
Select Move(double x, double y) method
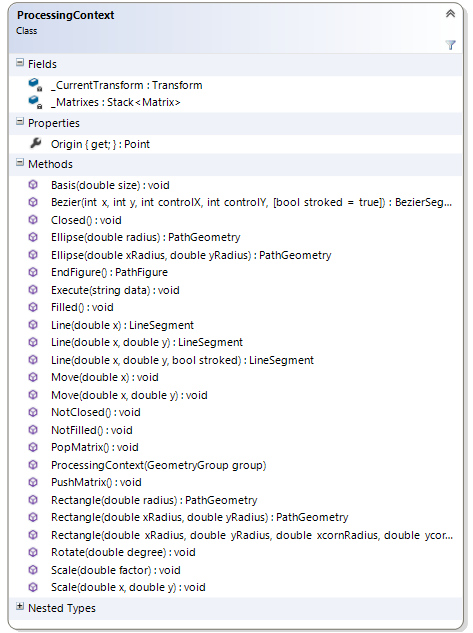pos(129,395)
